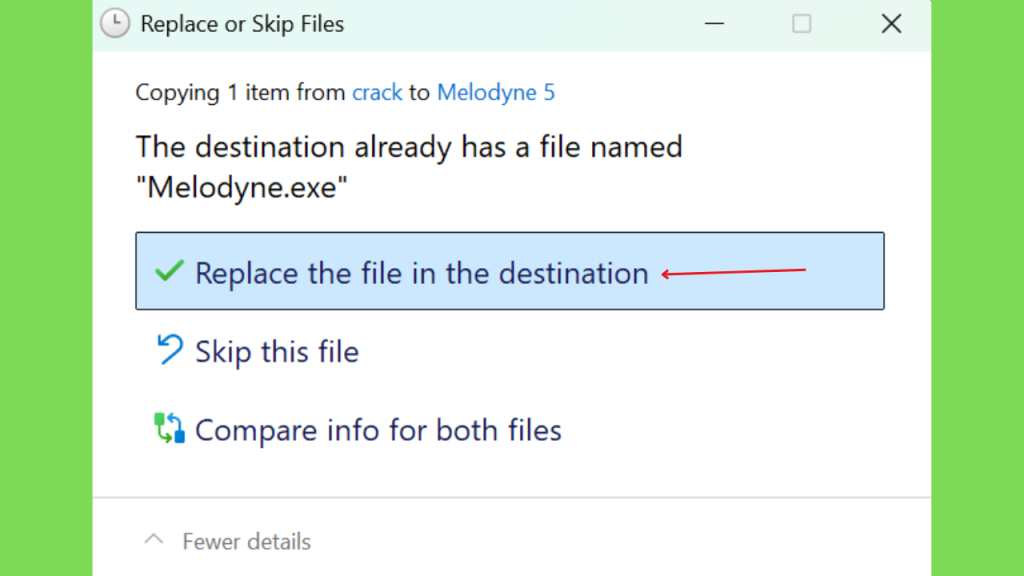Click the compare files icon
Screen dimensions: 1024x576
(169, 428)
